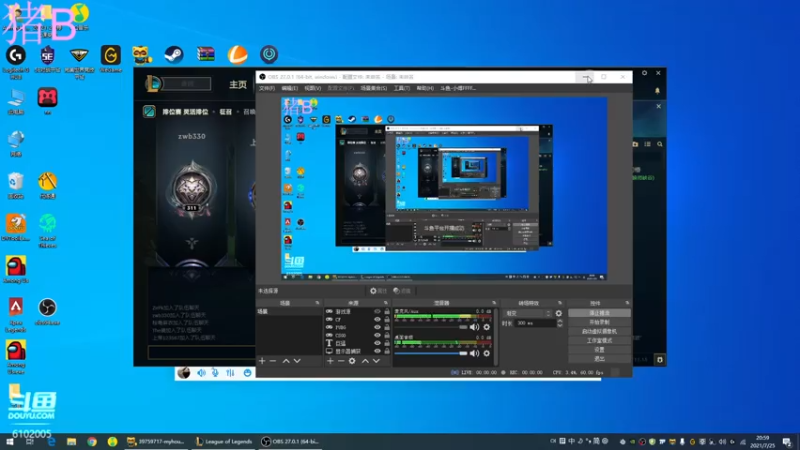800x450 pixels.
Task: Open the 文件(F) menu in OBS
Action: (x=267, y=88)
